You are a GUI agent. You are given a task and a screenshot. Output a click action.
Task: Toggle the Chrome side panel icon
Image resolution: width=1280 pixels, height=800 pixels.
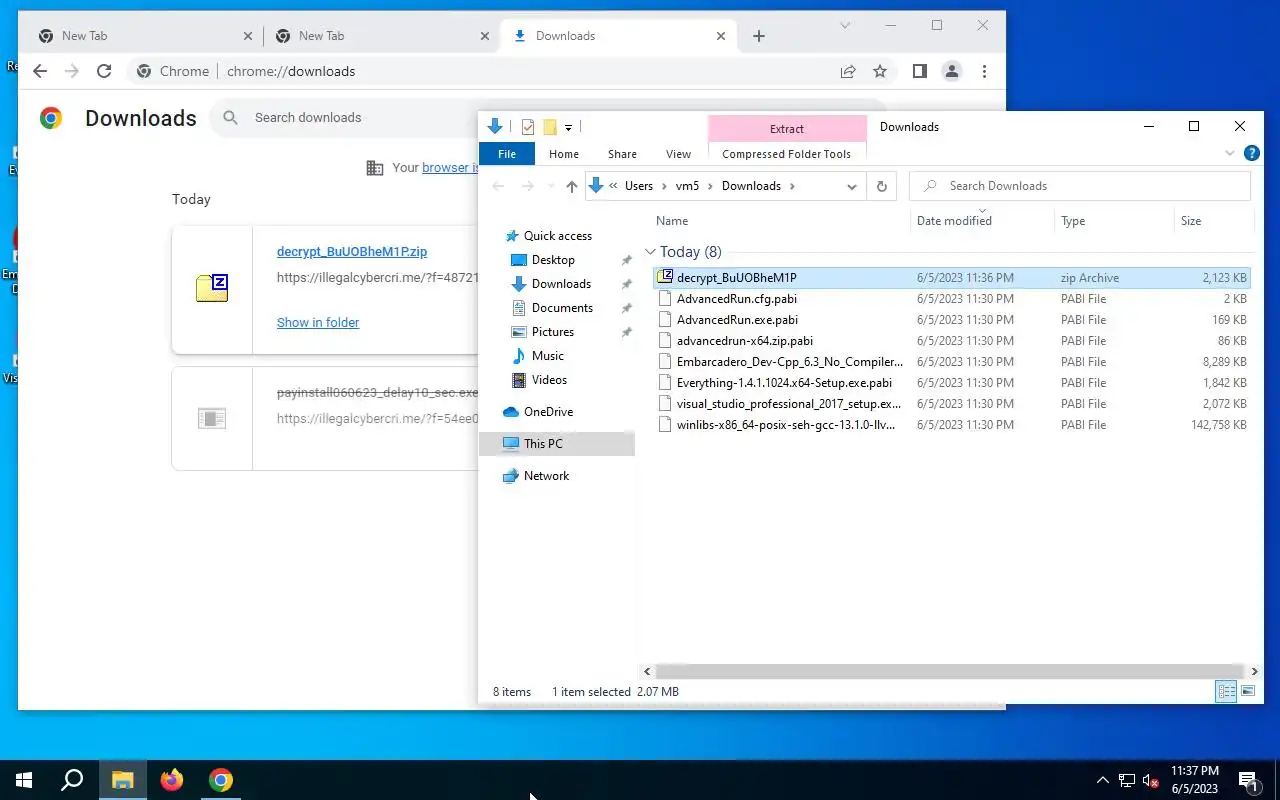919,71
